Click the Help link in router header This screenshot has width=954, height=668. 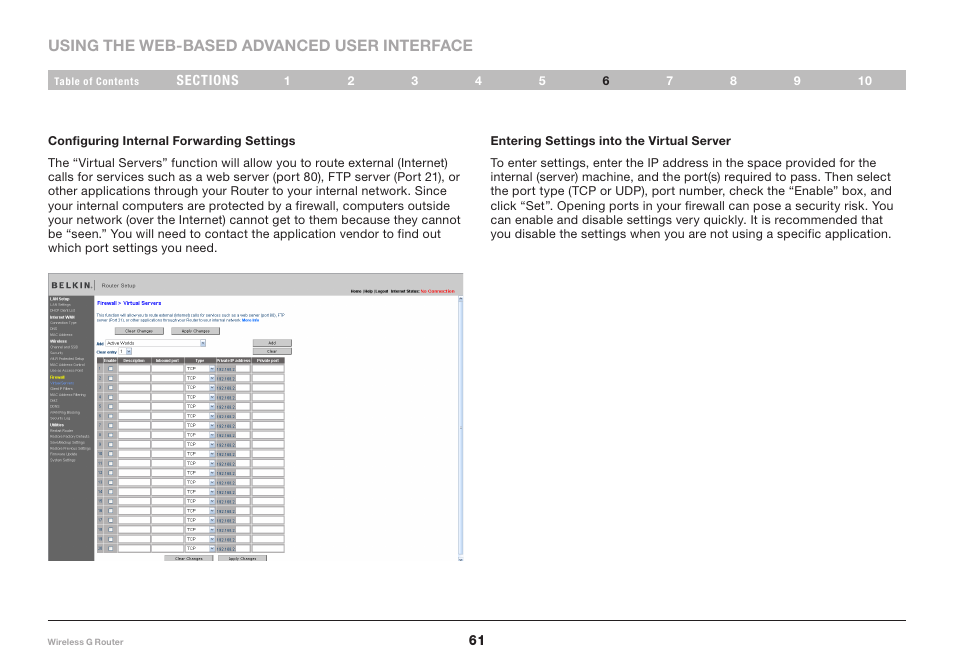pyautogui.click(x=368, y=291)
